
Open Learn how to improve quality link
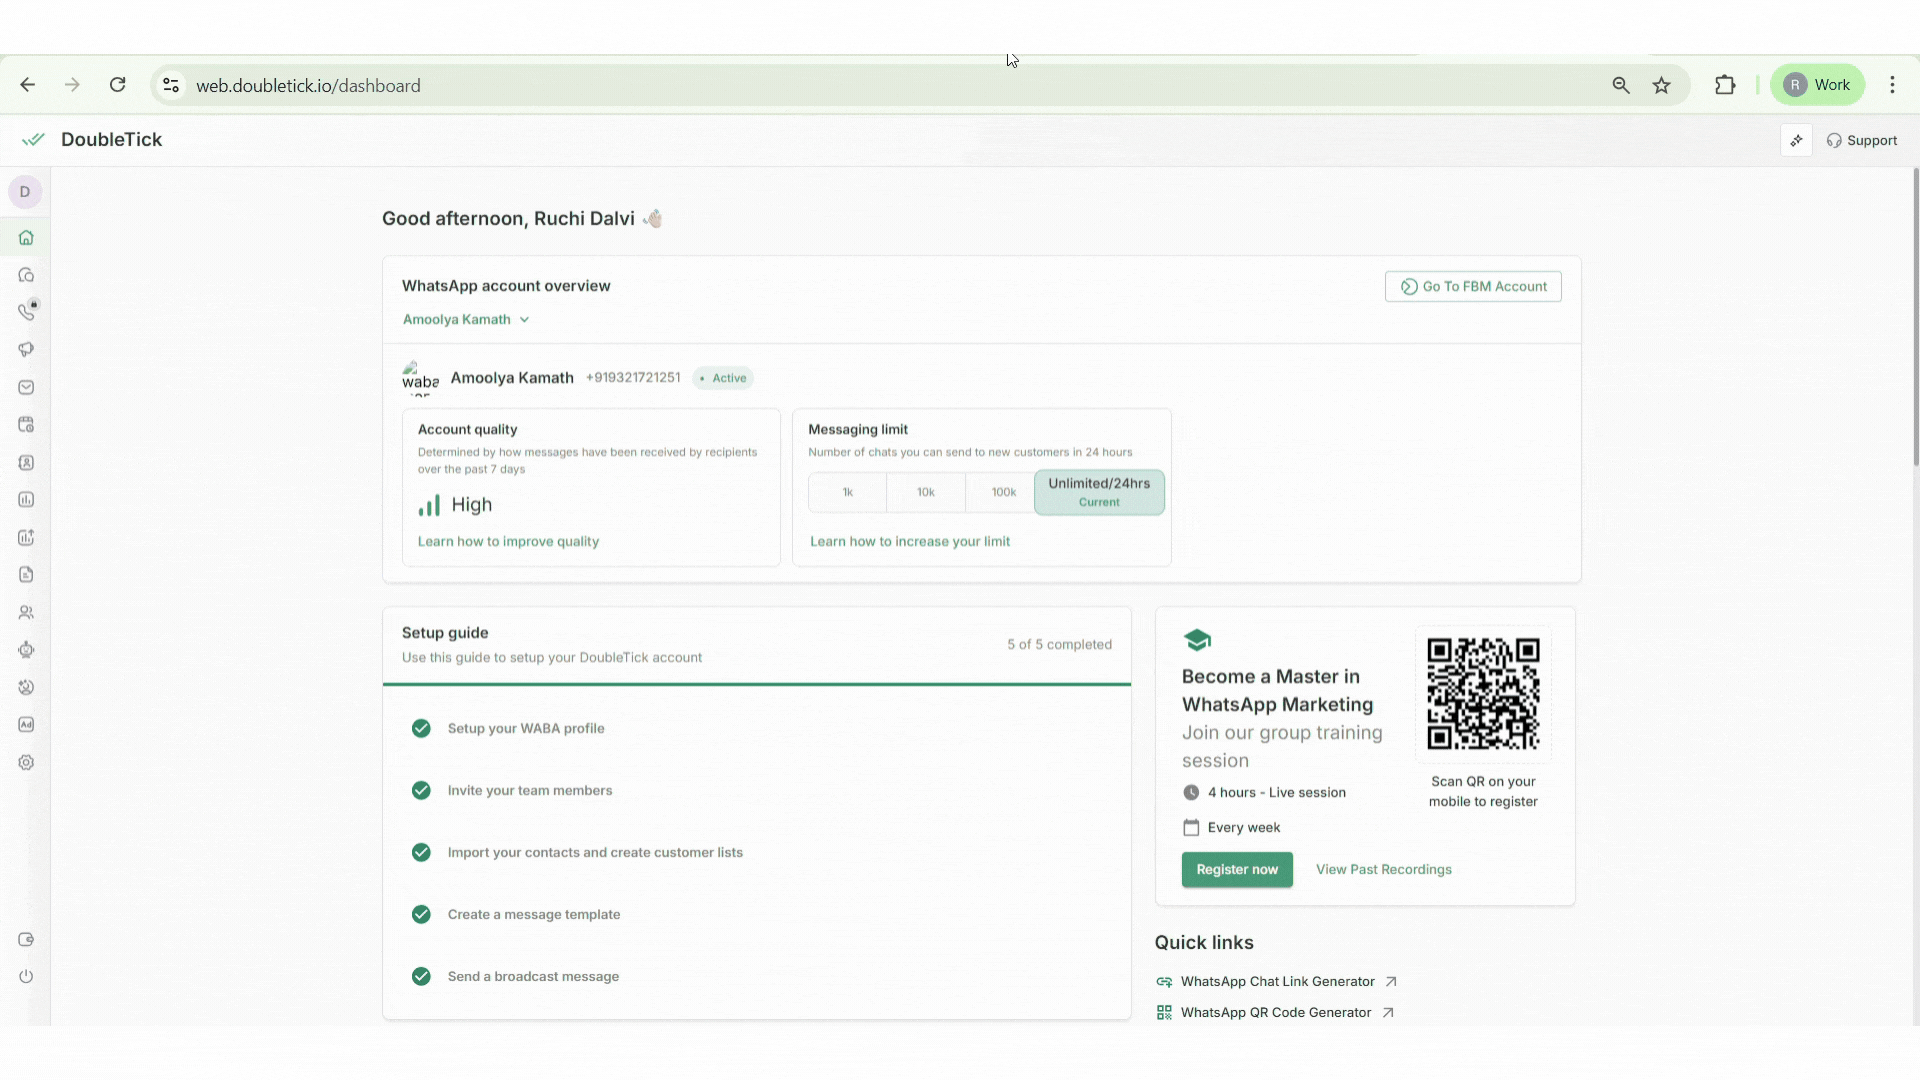[508, 542]
